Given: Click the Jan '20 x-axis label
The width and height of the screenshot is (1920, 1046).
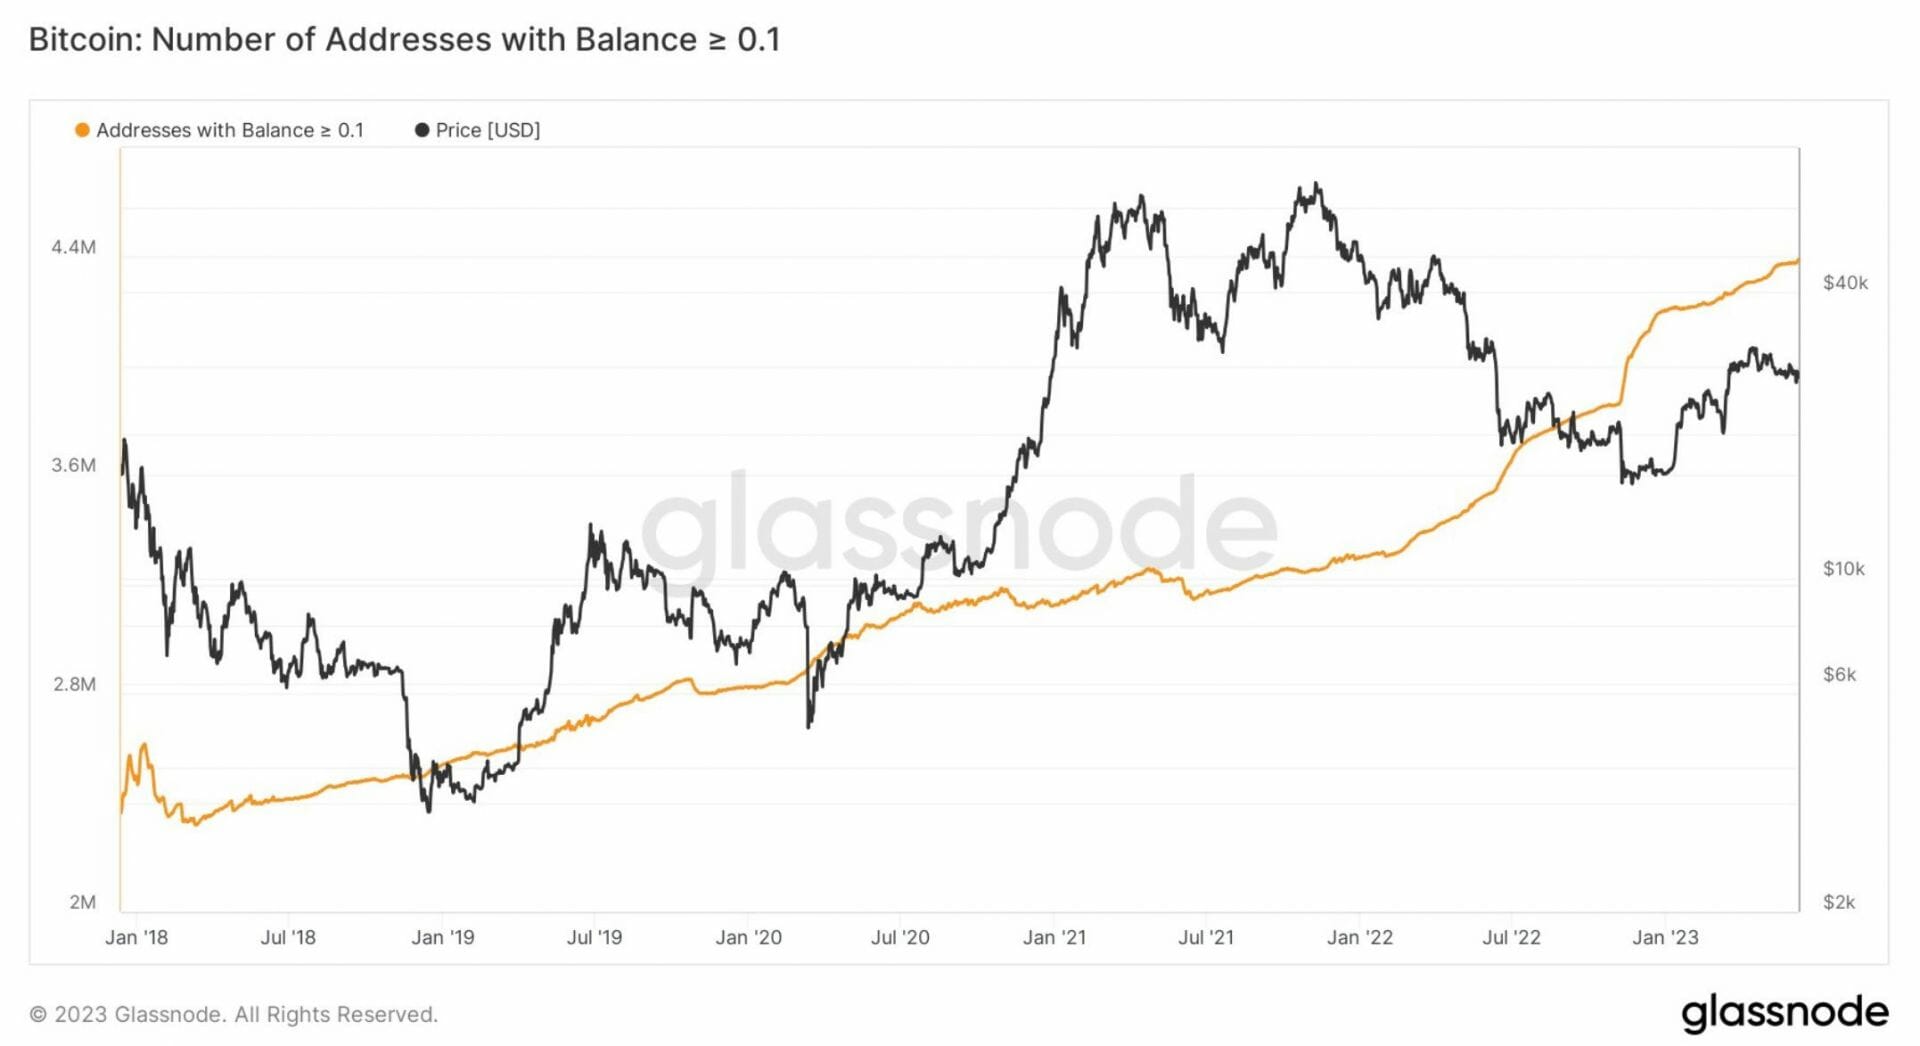Looking at the screenshot, I should pos(748,937).
